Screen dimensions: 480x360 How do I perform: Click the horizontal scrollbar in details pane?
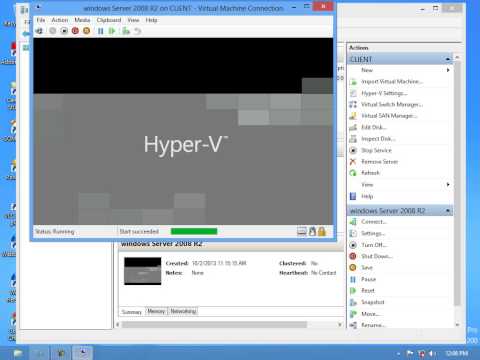click(x=214, y=325)
